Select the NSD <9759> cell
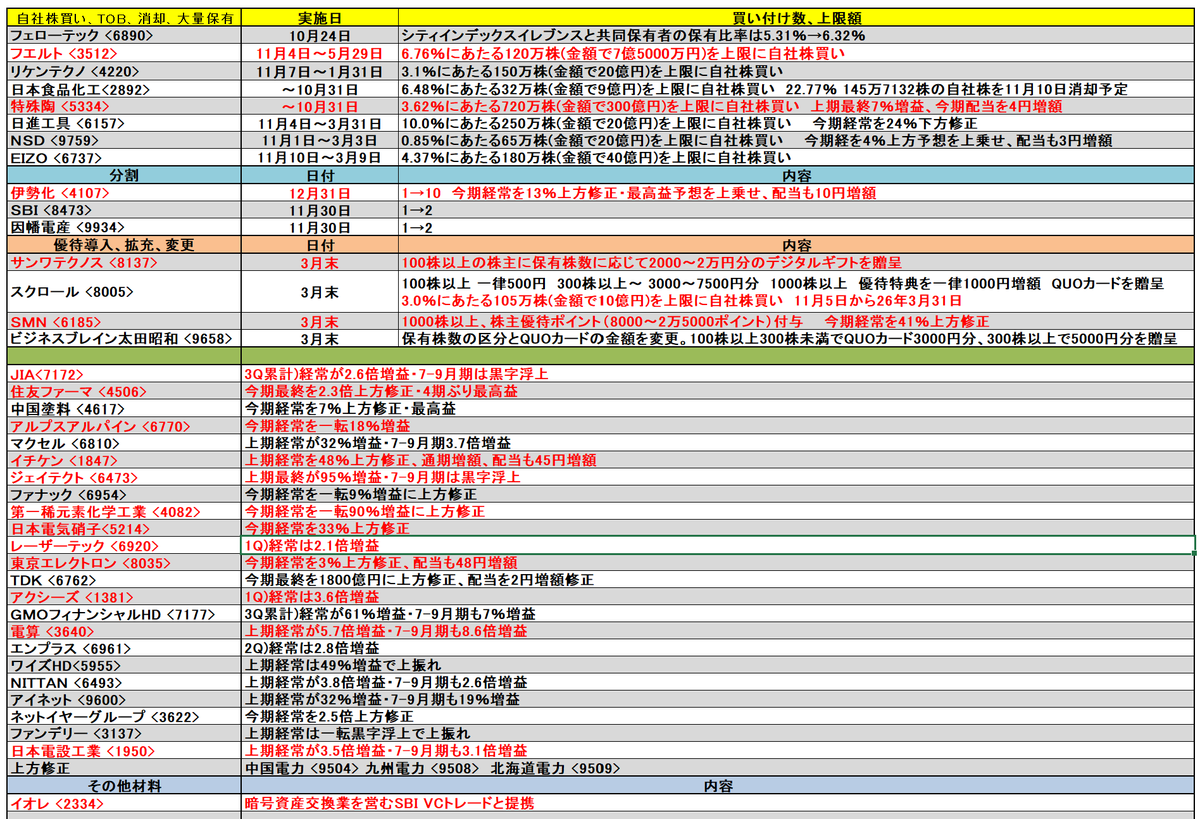The width and height of the screenshot is (1200, 819). tap(124, 140)
